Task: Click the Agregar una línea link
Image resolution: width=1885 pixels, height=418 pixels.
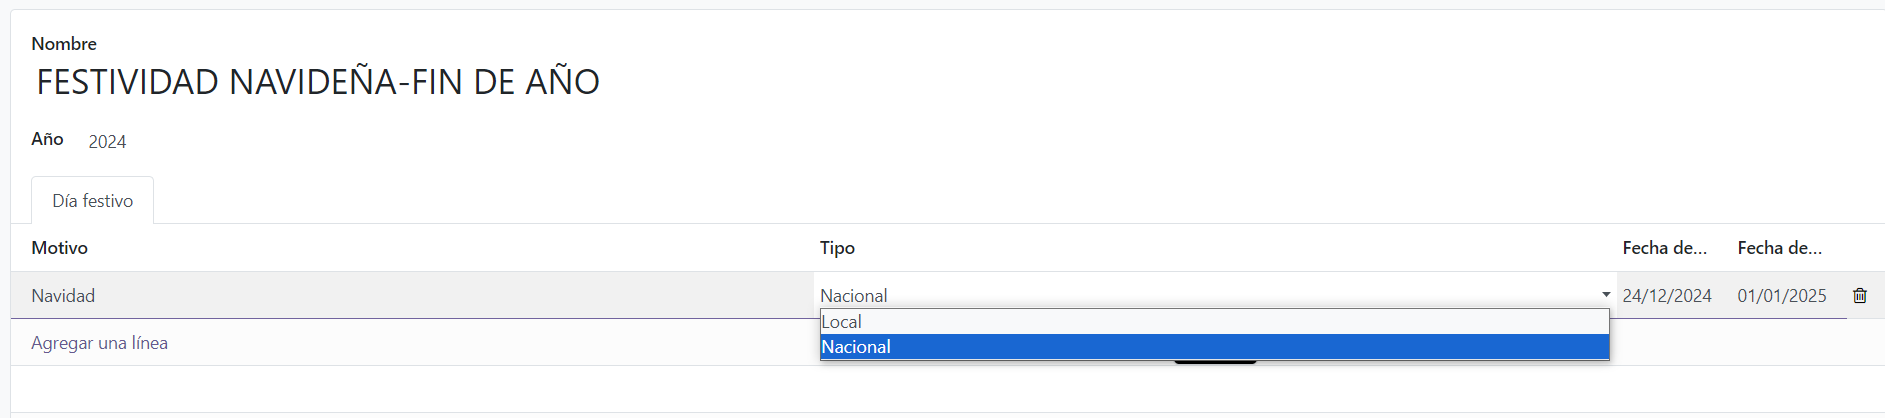Action: coord(99,343)
